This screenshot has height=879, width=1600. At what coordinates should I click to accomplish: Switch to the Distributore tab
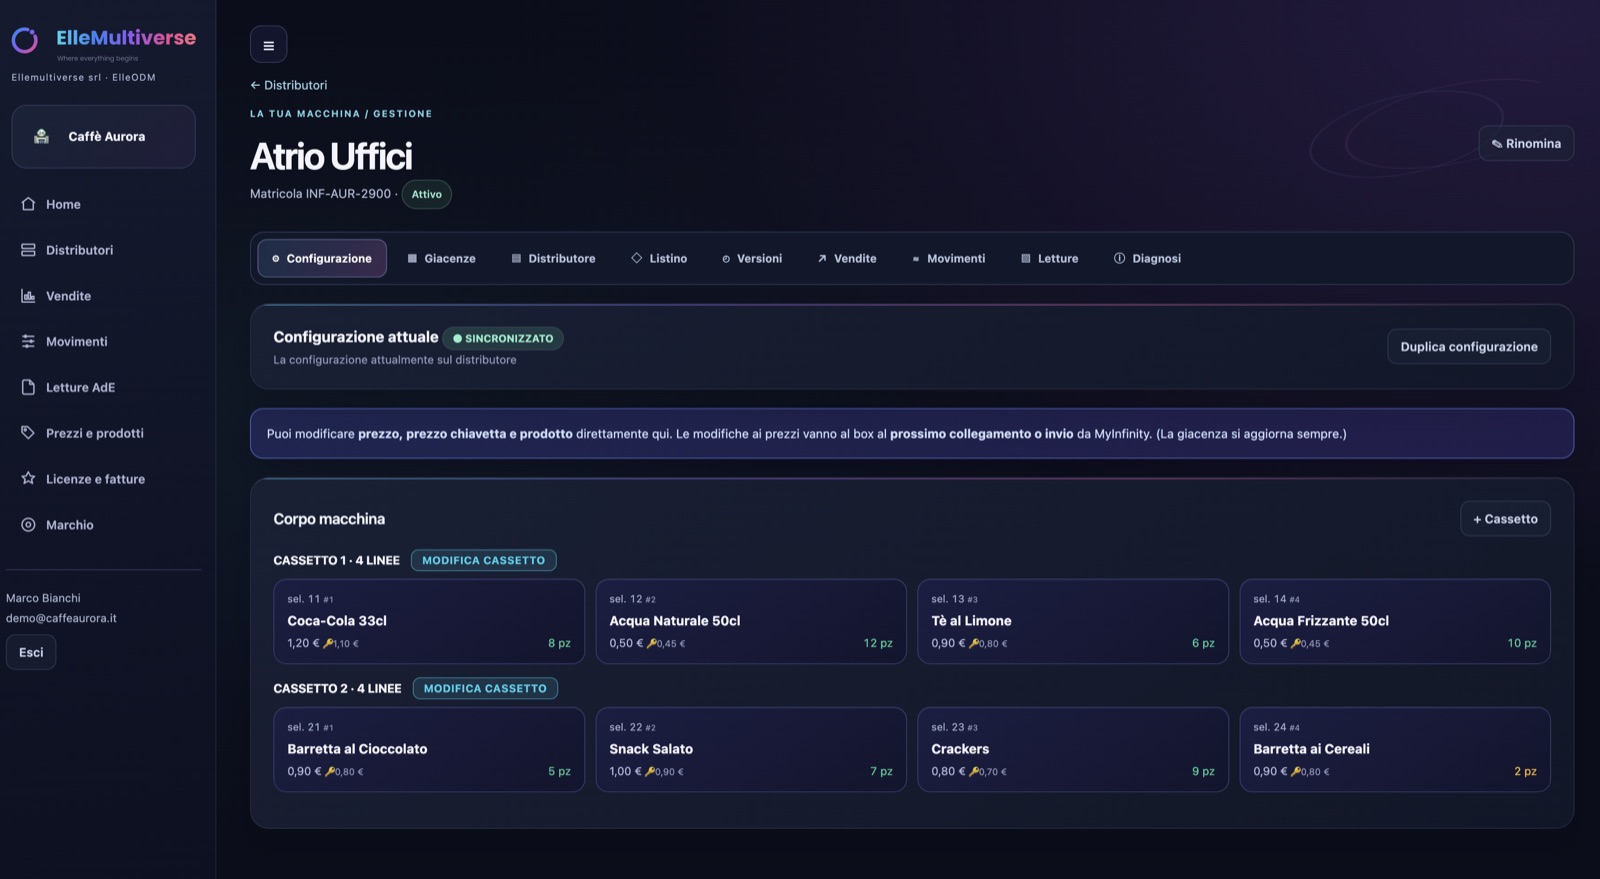(x=553, y=258)
